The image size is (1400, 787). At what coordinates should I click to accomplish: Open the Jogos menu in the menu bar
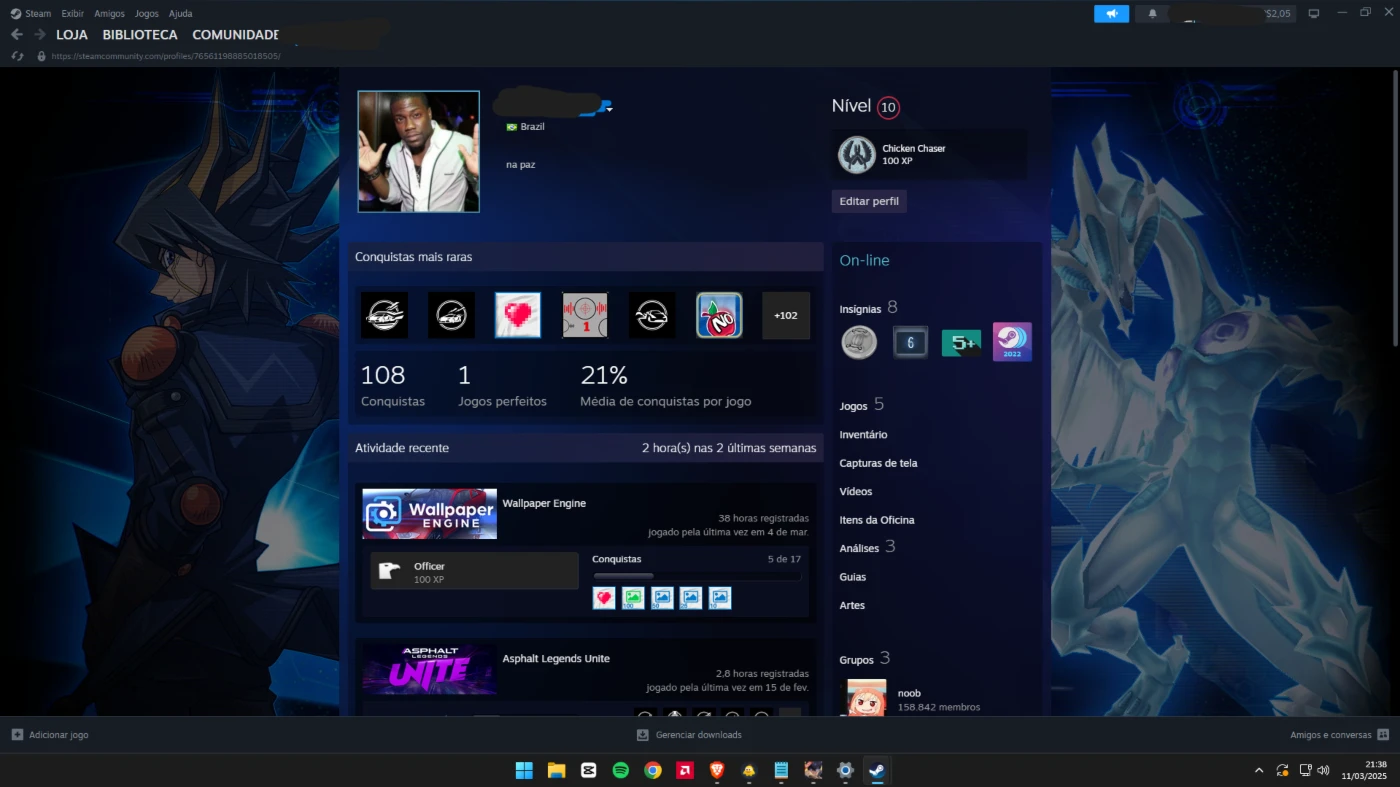[x=147, y=13]
